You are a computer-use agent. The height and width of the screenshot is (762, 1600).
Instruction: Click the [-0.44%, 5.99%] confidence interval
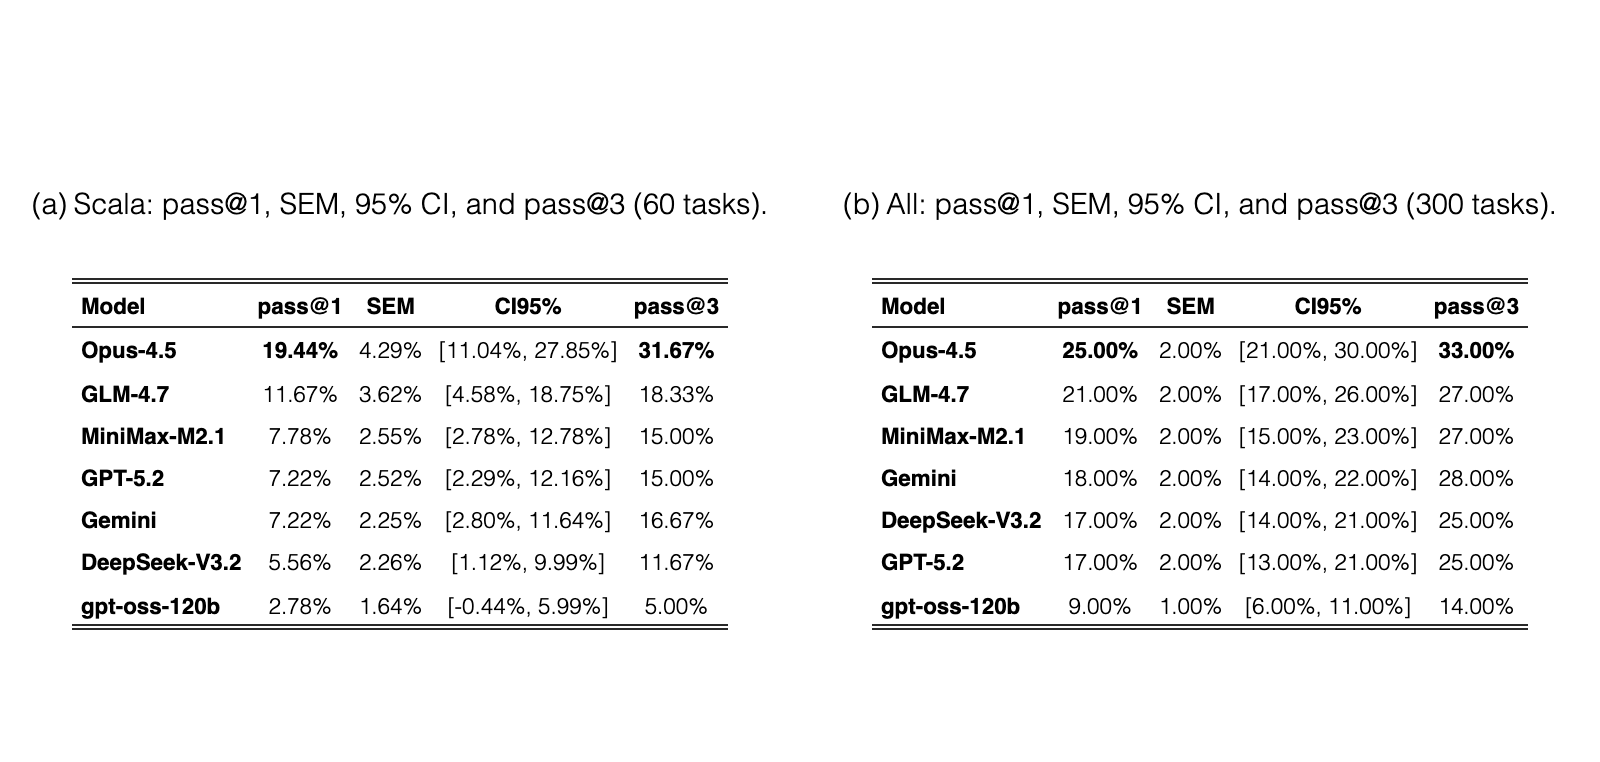click(528, 607)
